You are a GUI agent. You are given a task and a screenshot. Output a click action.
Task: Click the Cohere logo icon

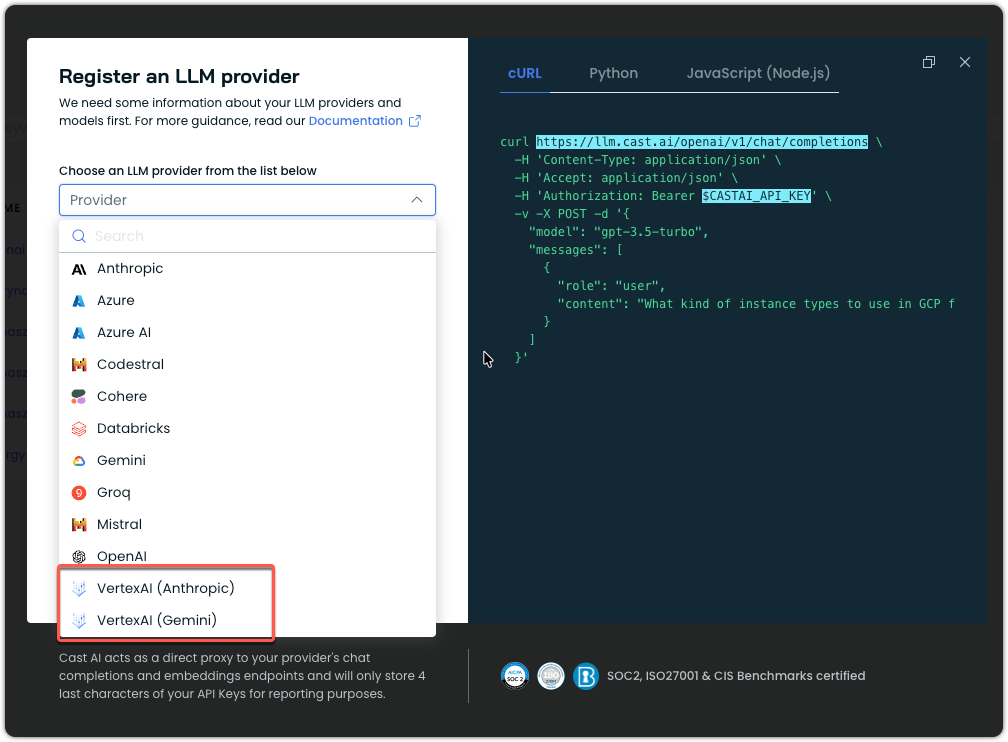point(78,397)
